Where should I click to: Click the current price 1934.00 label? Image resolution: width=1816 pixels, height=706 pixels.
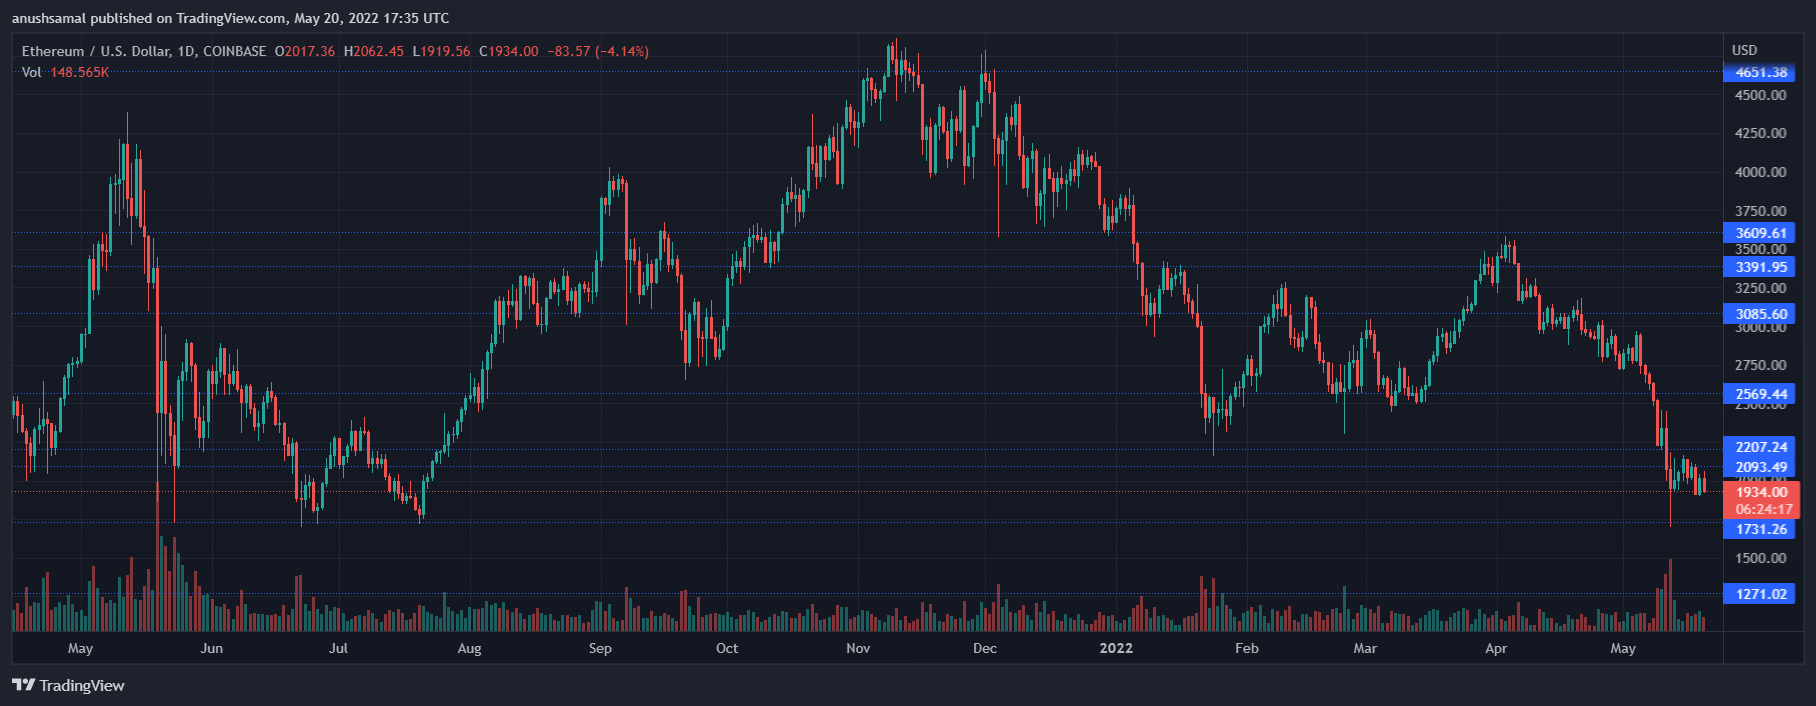click(1761, 492)
